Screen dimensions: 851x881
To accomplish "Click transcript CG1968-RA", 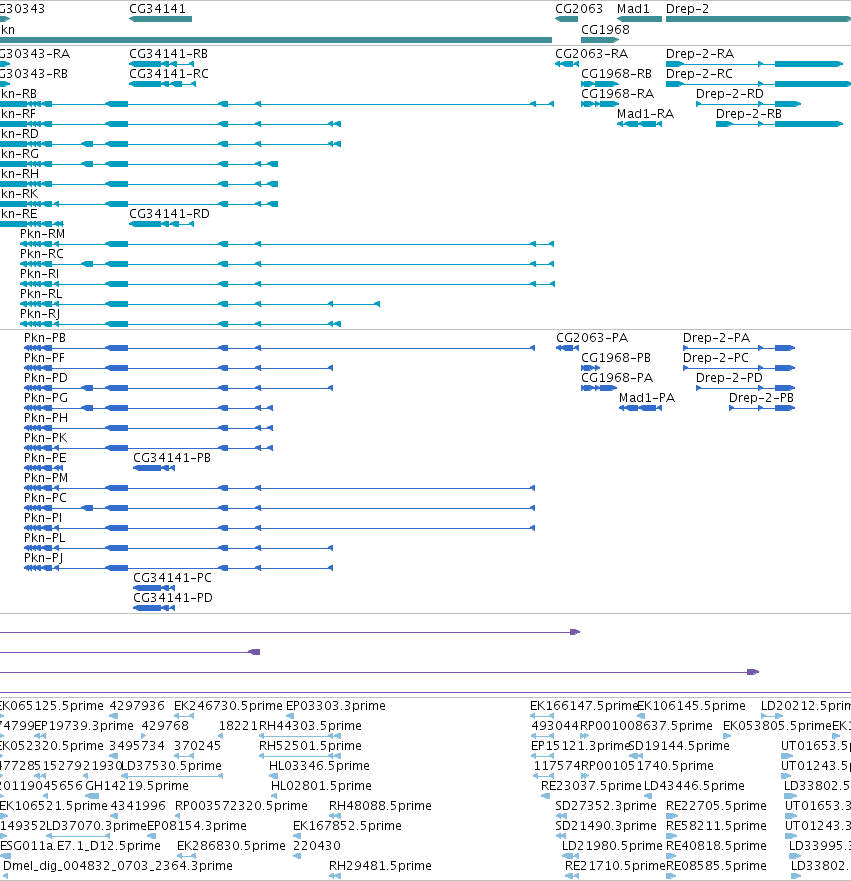I will [x=617, y=94].
